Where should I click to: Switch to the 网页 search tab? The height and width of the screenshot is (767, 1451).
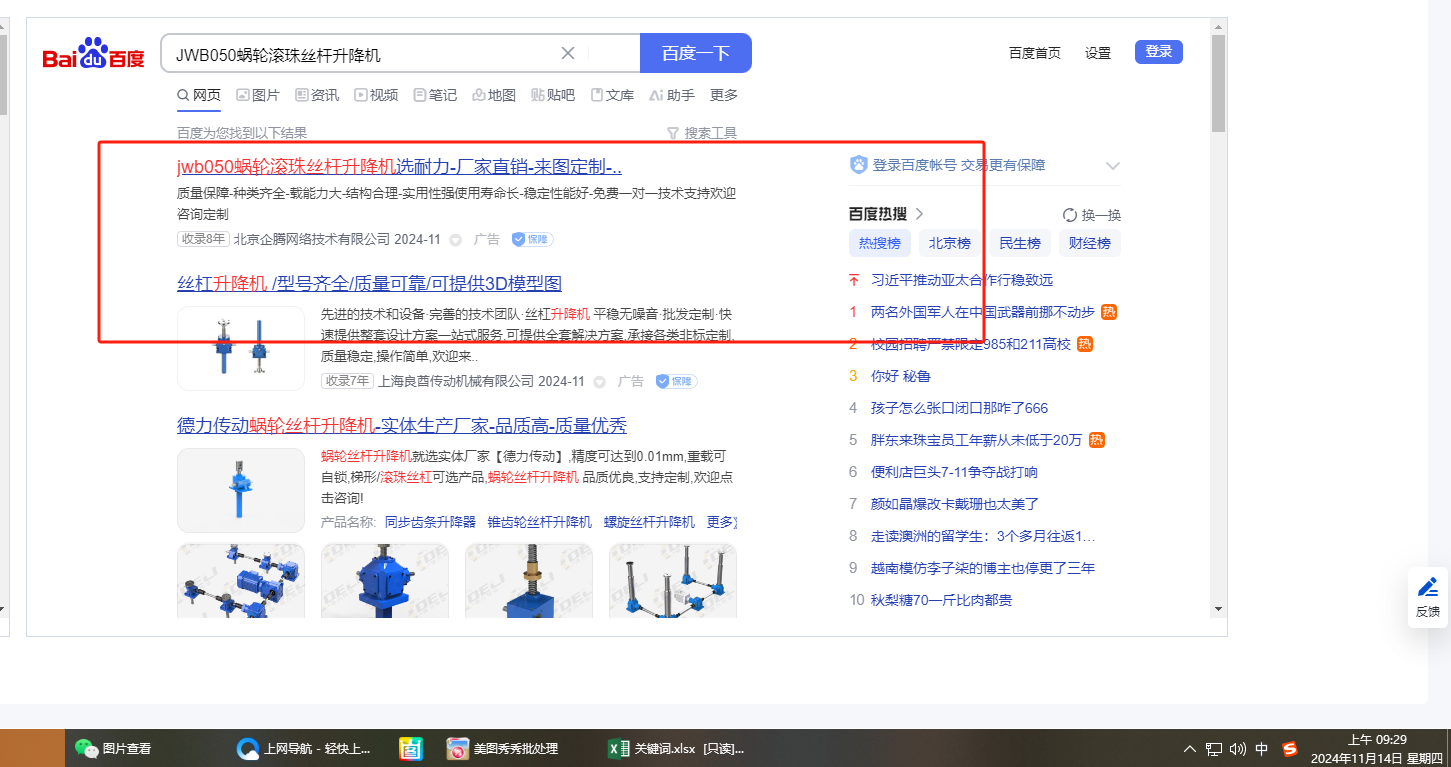tap(199, 96)
